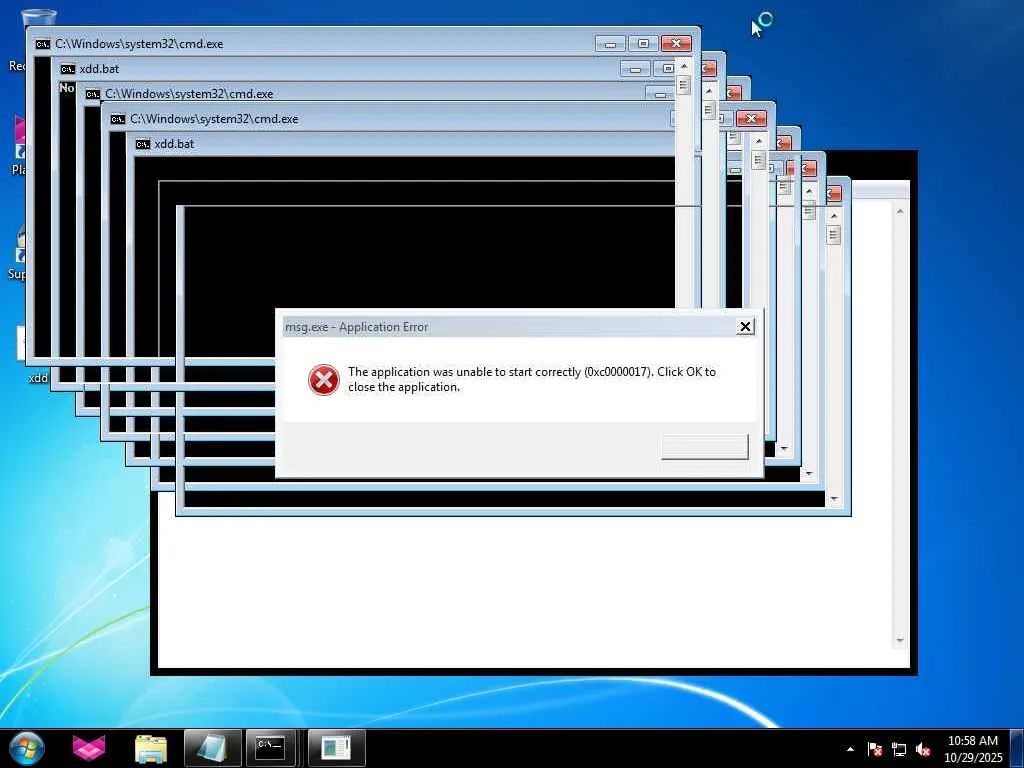The height and width of the screenshot is (768, 1024).
Task: Click the title icon of the upper xdd.bat window
Action: point(68,69)
